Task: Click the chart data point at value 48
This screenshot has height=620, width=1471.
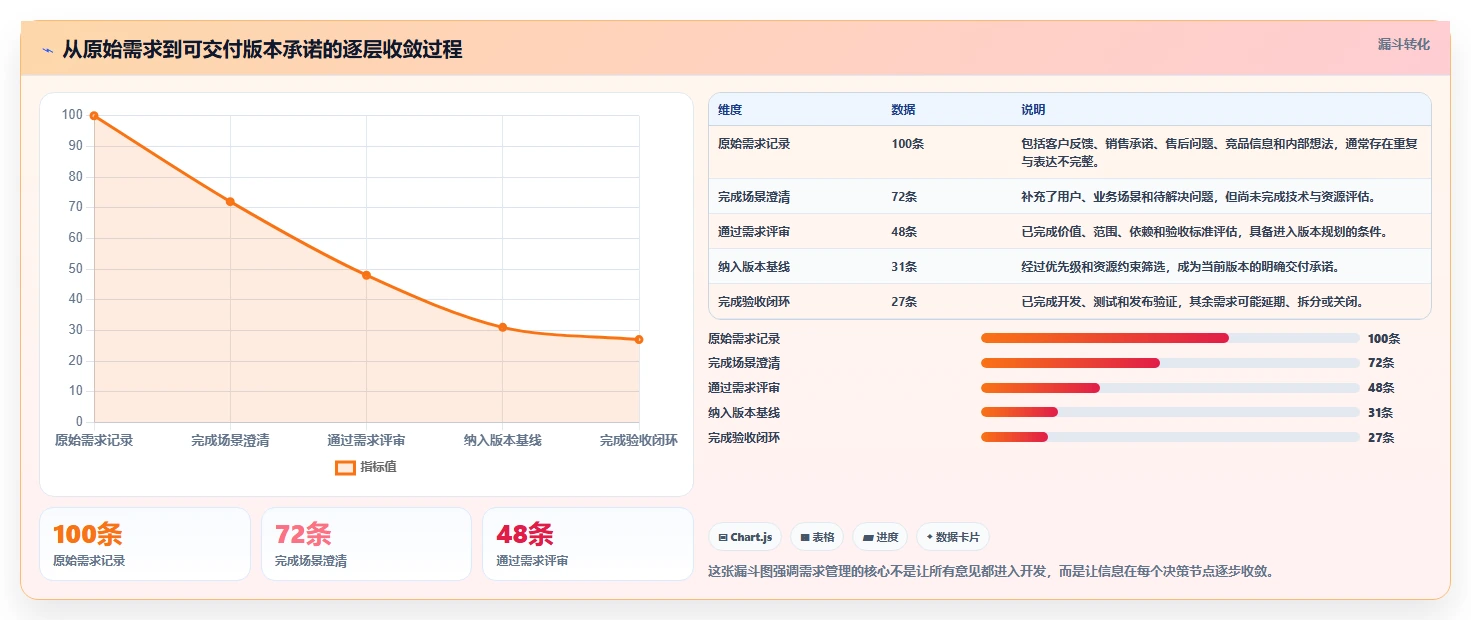Action: coord(366,275)
